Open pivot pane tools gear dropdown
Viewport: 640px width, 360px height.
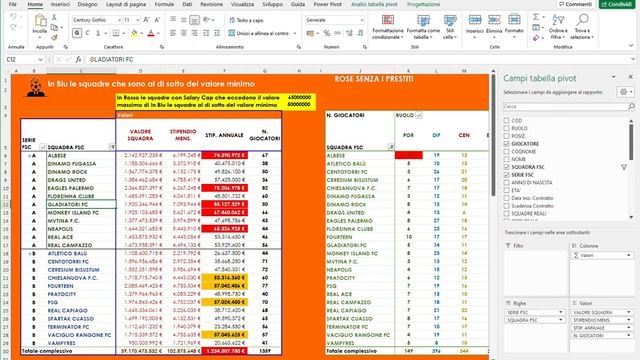626,92
